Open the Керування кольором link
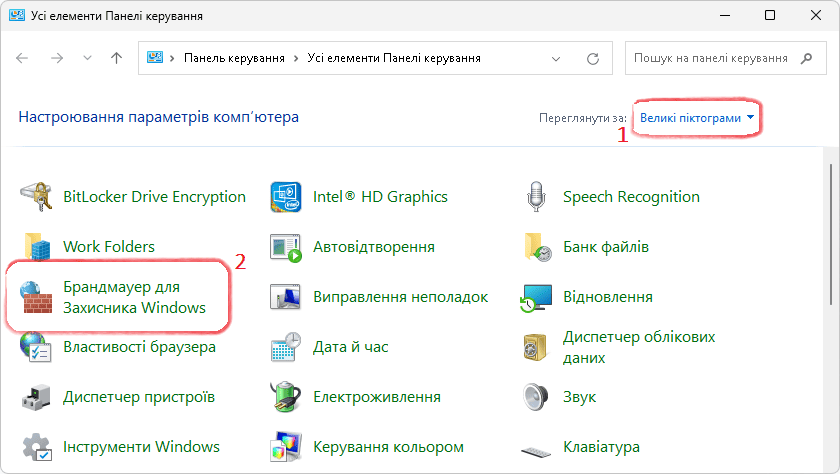Screen dimensions: 840x474 [x=388, y=447]
